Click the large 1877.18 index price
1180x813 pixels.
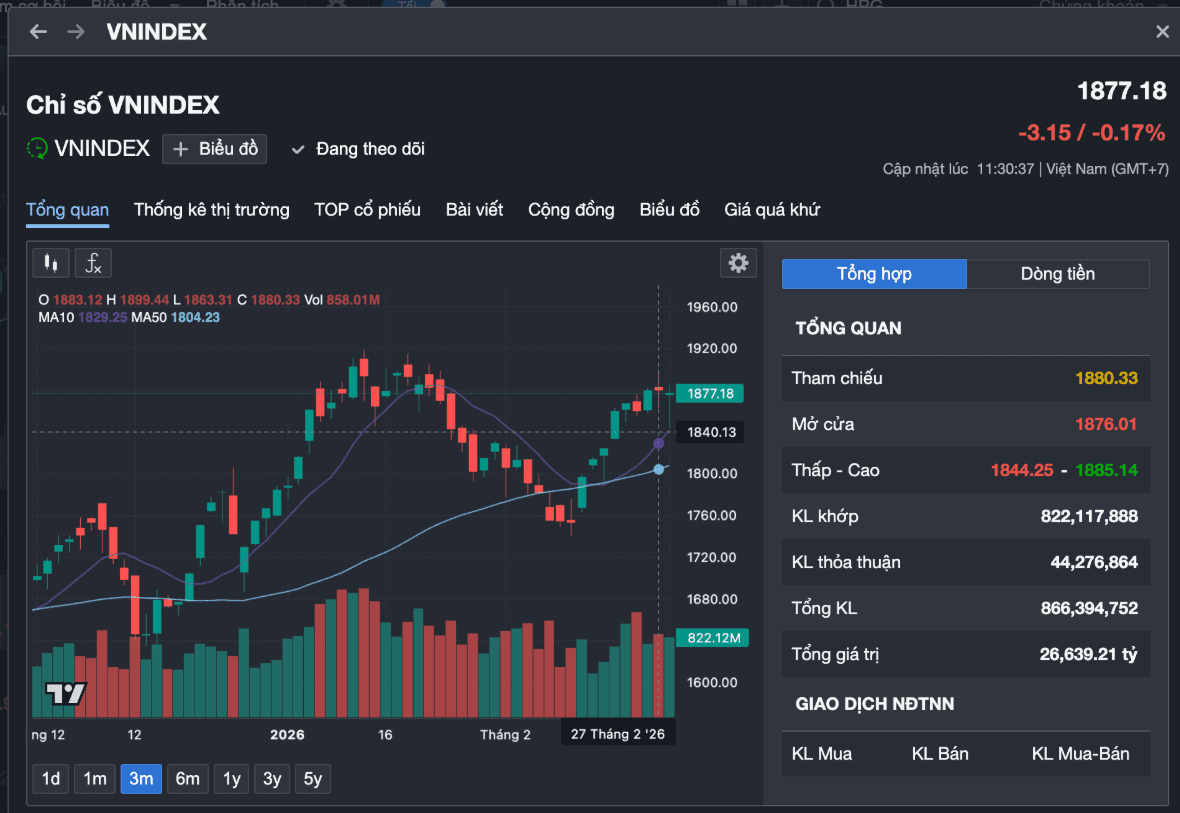[x=1122, y=91]
